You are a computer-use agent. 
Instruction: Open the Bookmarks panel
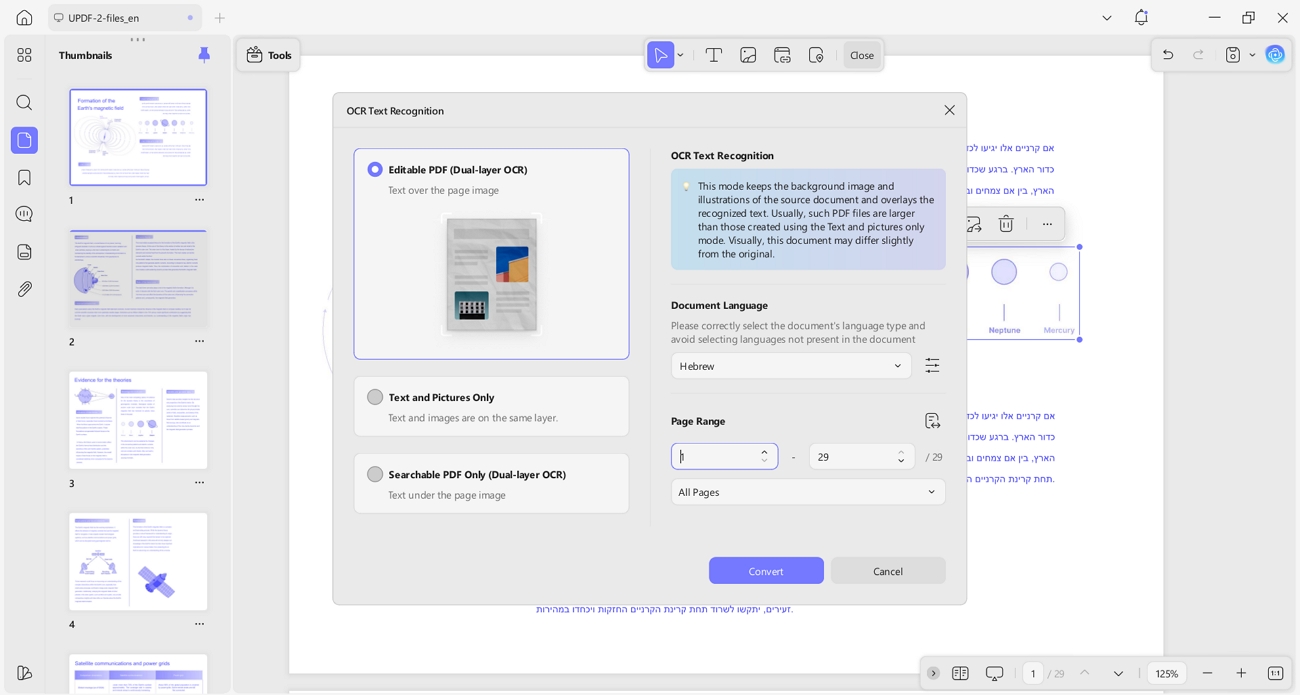point(24,177)
